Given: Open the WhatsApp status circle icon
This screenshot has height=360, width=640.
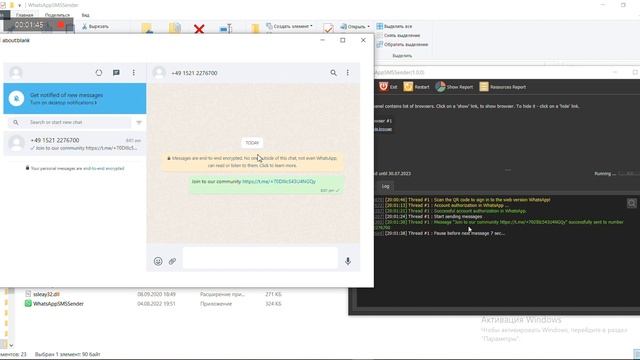Looking at the screenshot, I should point(99,73).
